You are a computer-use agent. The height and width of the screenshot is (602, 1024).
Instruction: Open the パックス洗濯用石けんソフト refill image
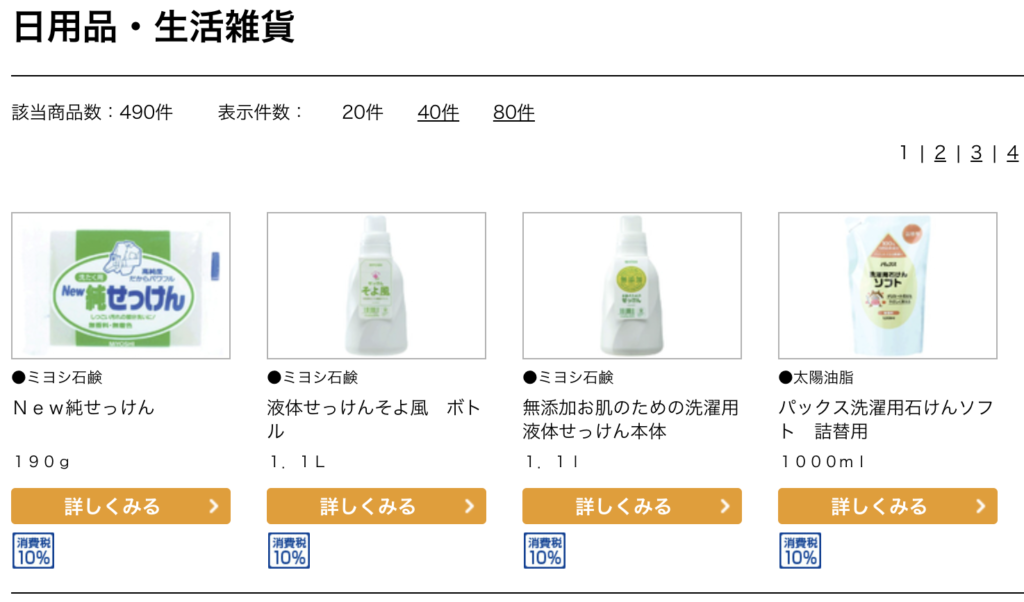[888, 285]
